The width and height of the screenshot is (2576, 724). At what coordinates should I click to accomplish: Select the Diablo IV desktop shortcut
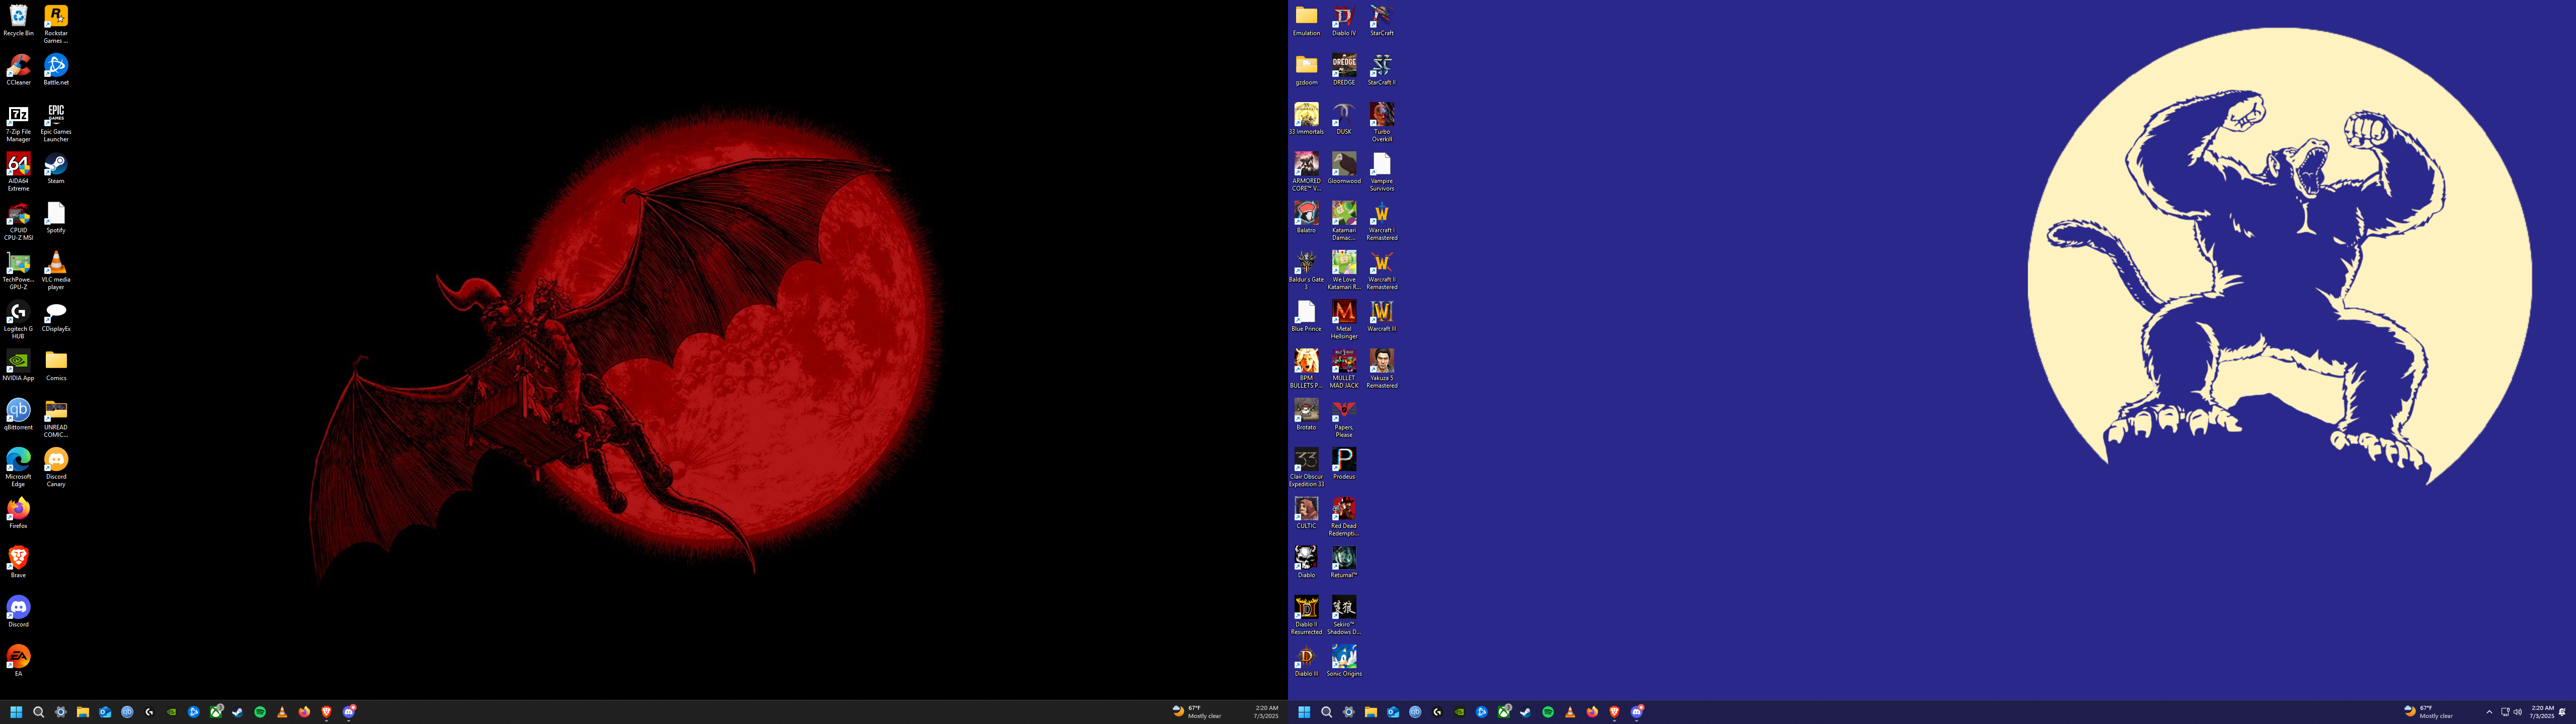pos(1344,21)
